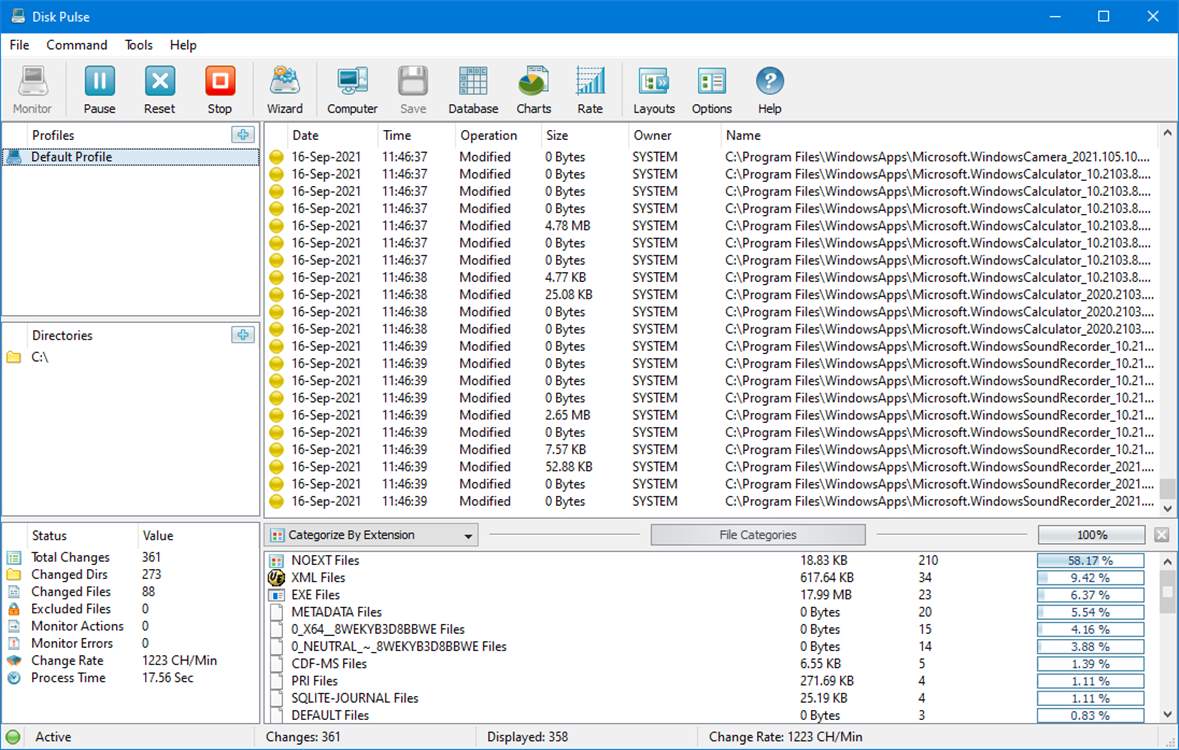Click the Default Profile icon

[x=14, y=157]
